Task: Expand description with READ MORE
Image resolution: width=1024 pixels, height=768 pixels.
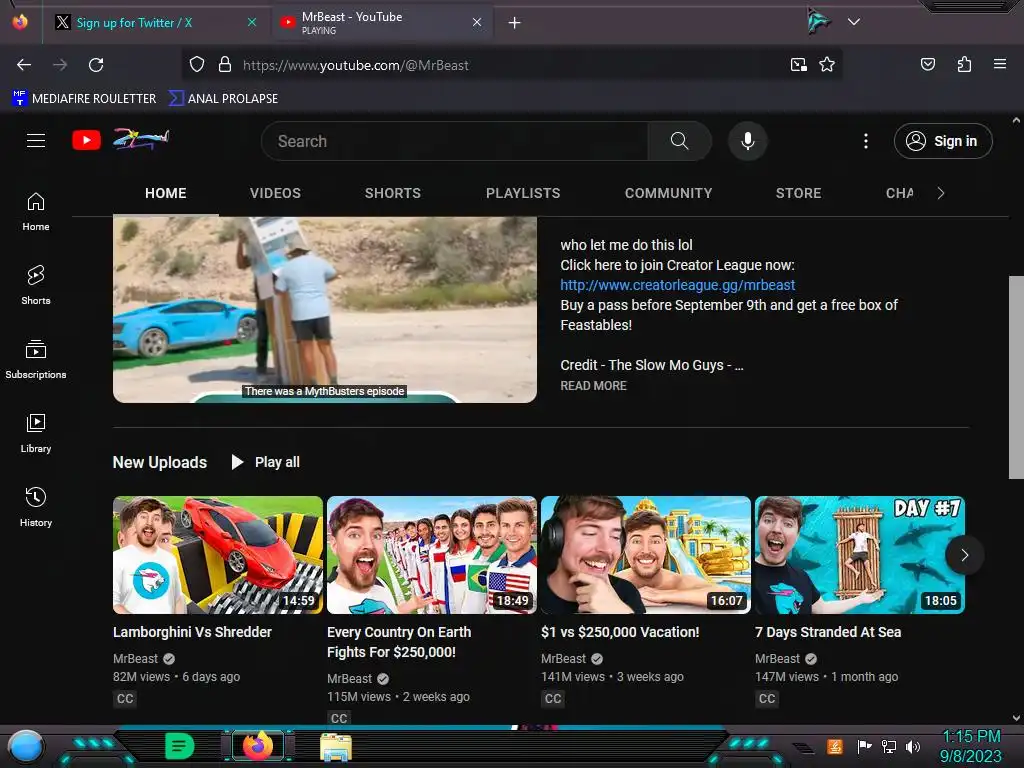Action: pos(593,385)
